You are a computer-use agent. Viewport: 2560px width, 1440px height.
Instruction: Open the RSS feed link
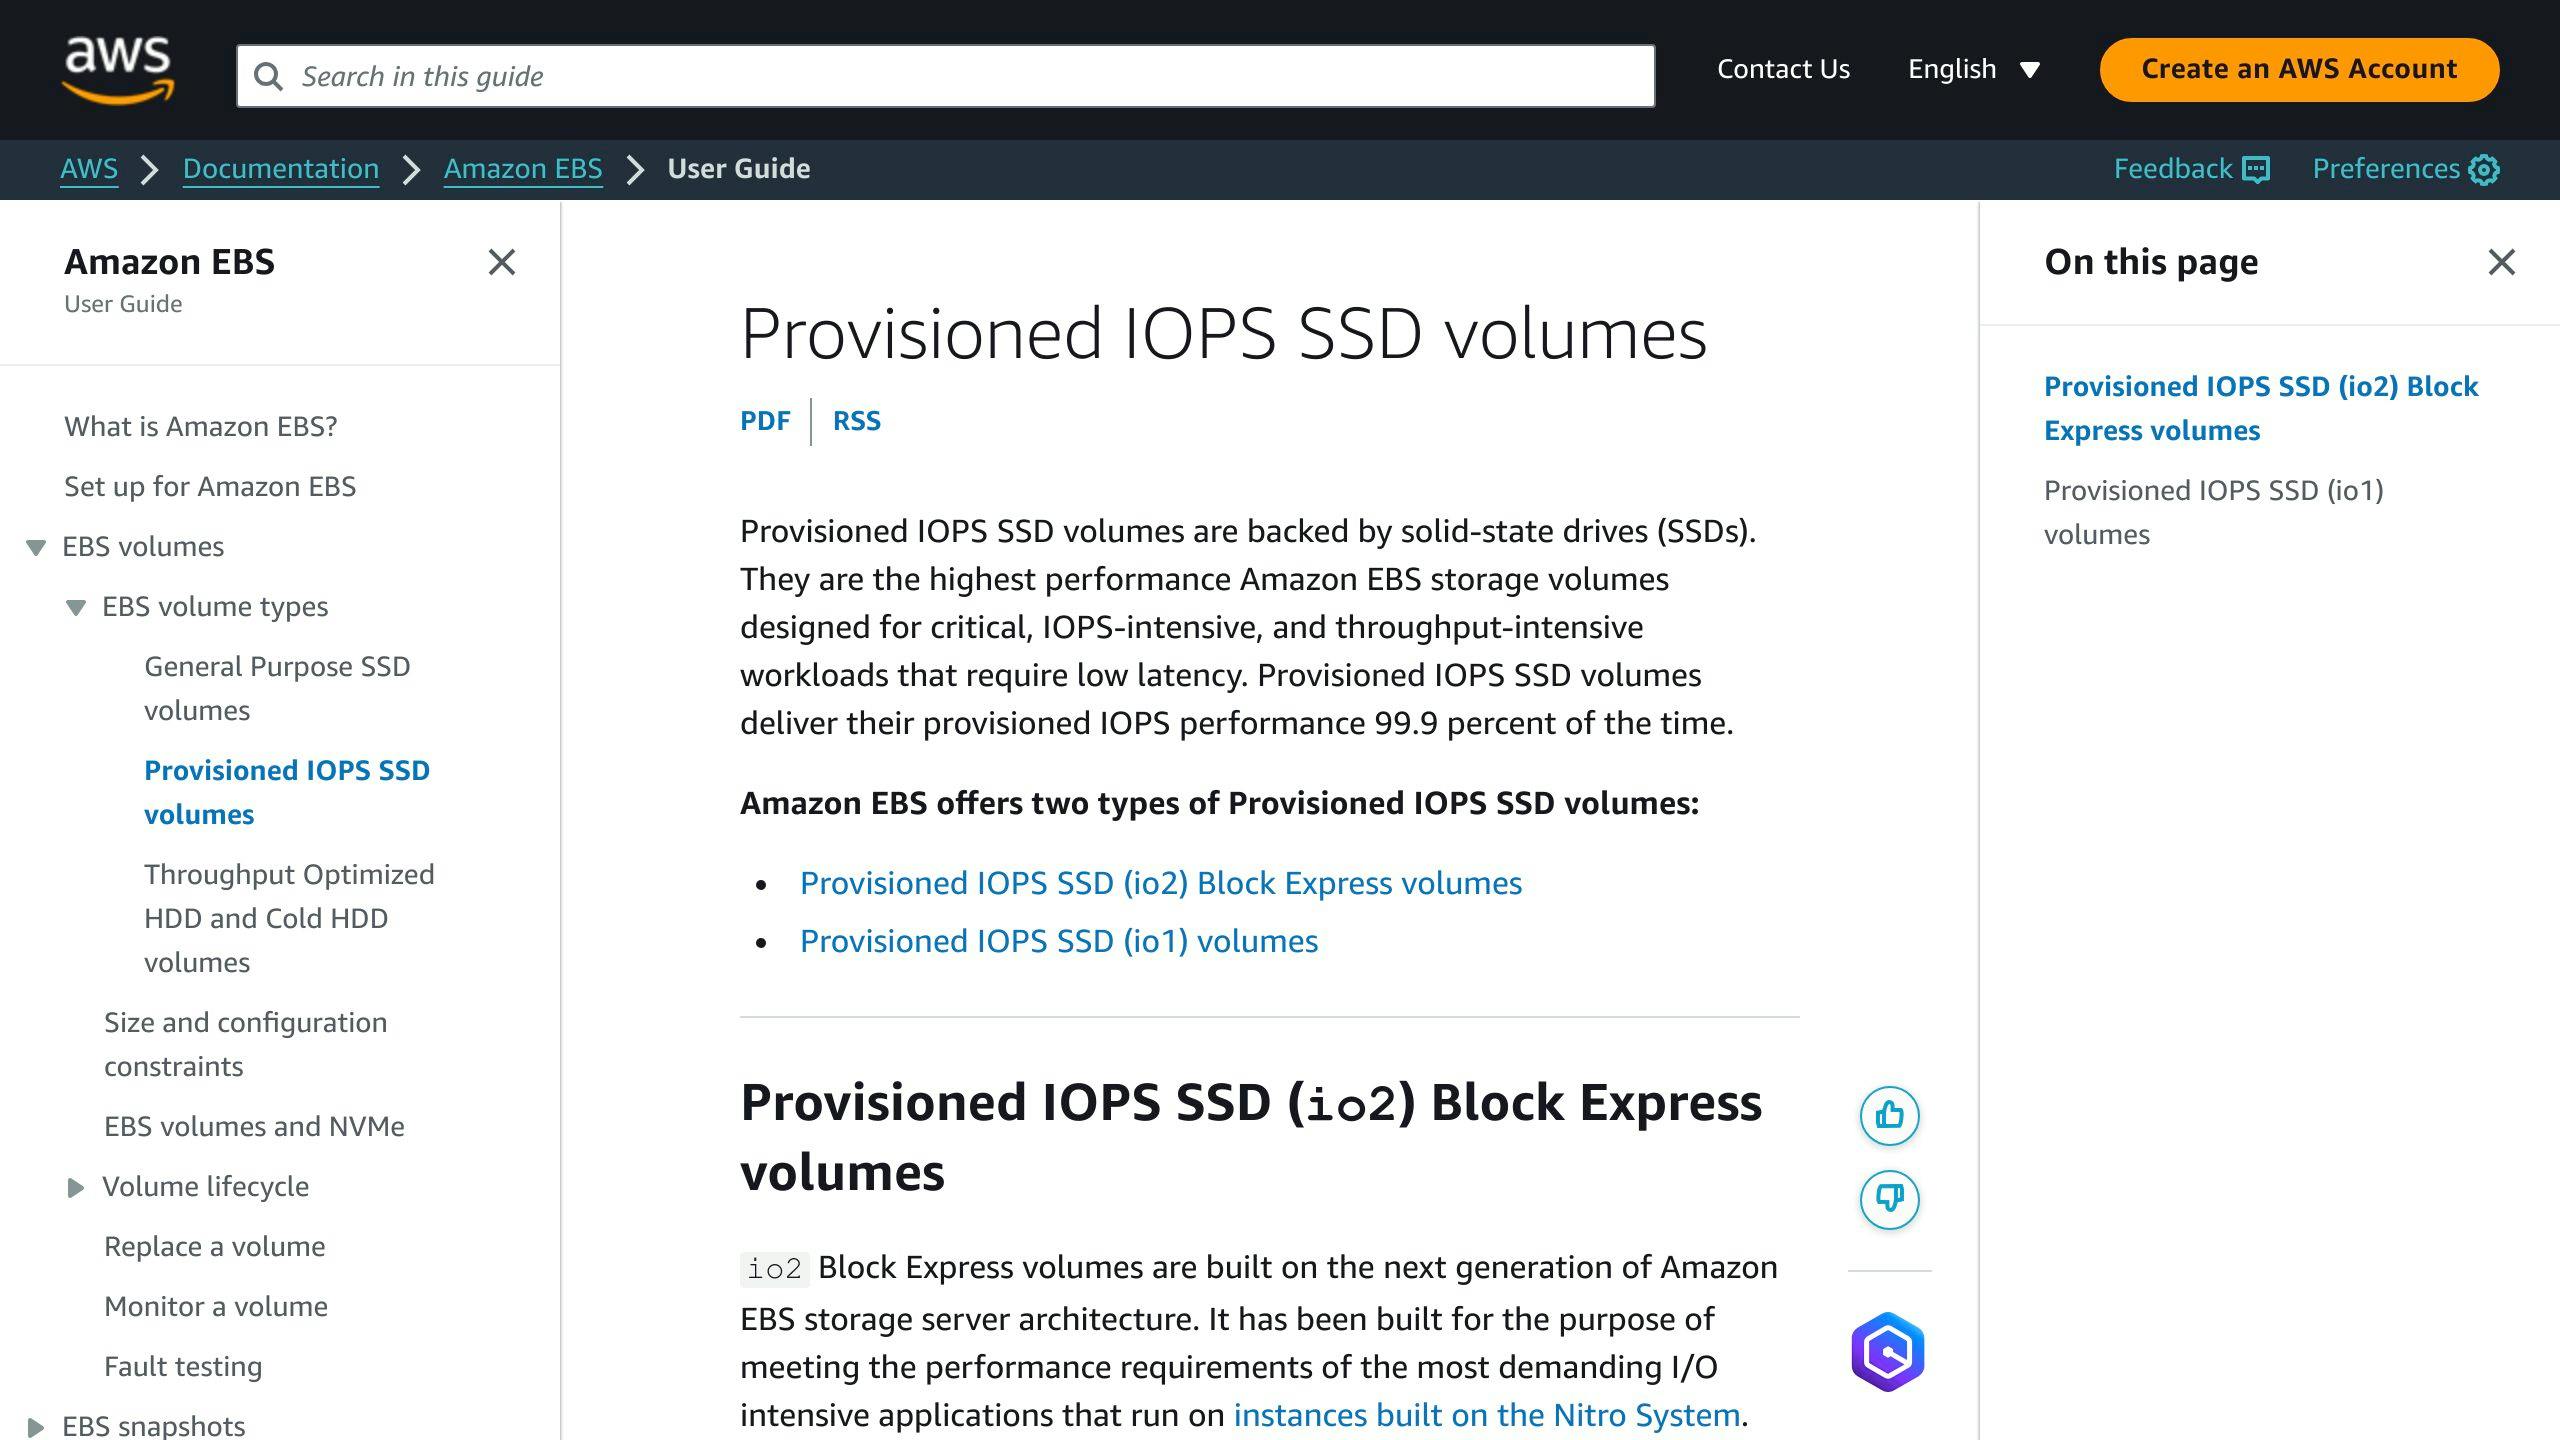(x=857, y=421)
